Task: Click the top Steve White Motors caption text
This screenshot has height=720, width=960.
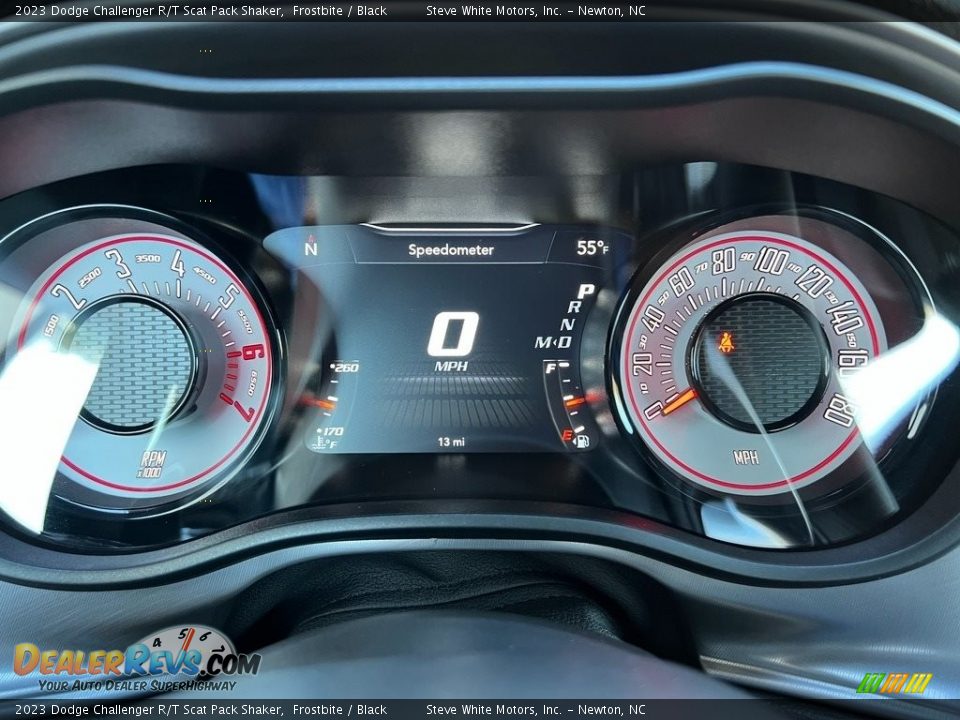Action: click(536, 10)
